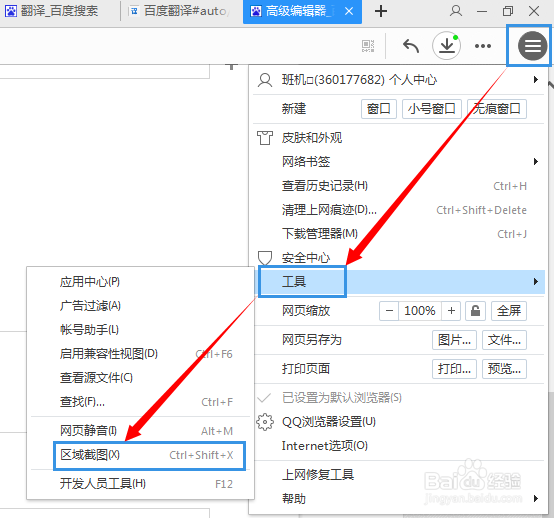Expand the 个人中心 submenu arrow
The image size is (554, 518).
point(536,80)
